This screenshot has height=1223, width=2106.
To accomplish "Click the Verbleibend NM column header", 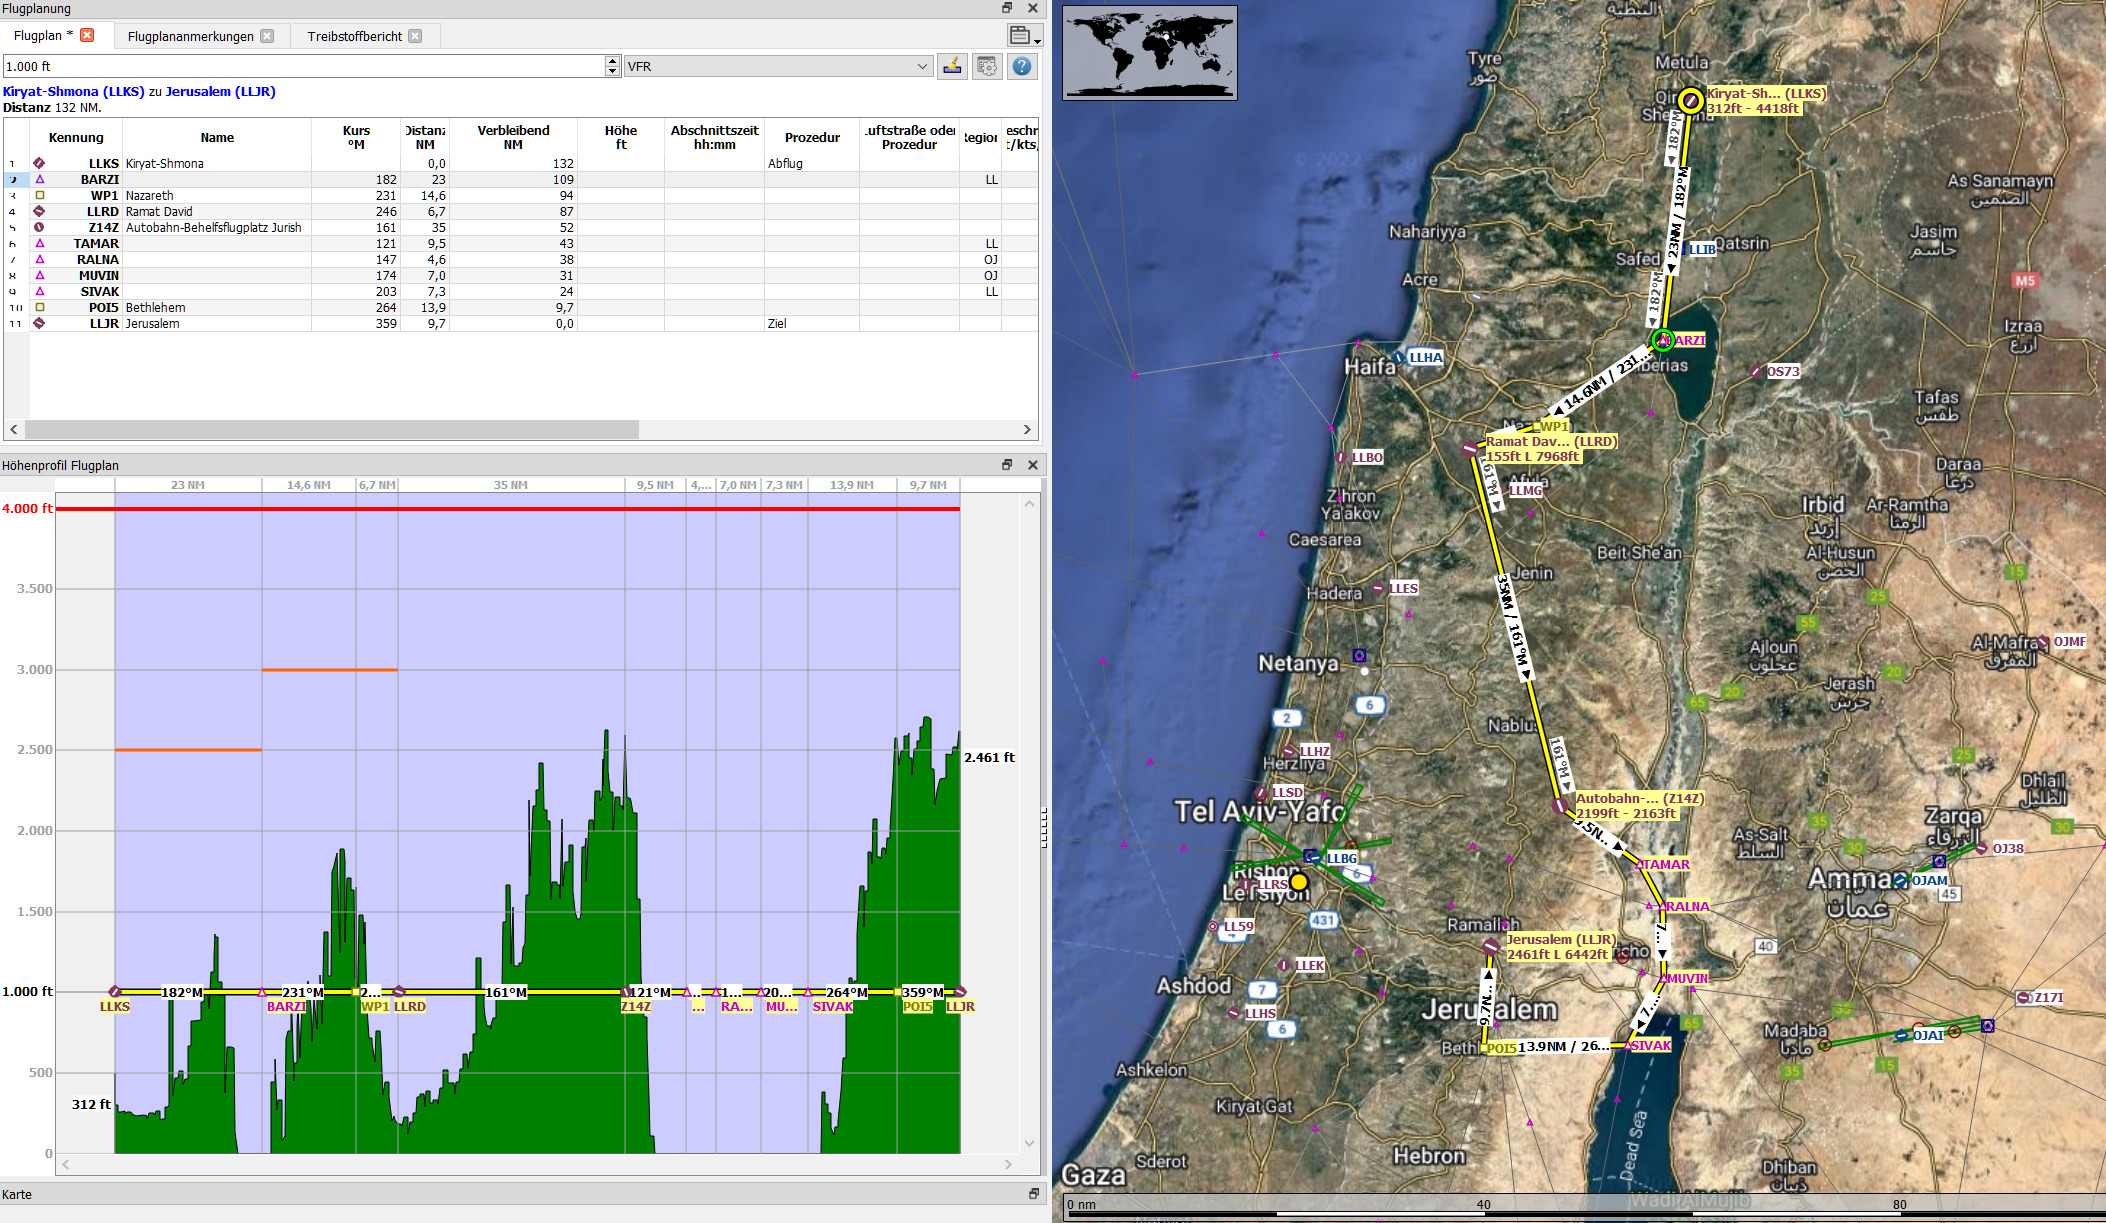I will coord(513,137).
